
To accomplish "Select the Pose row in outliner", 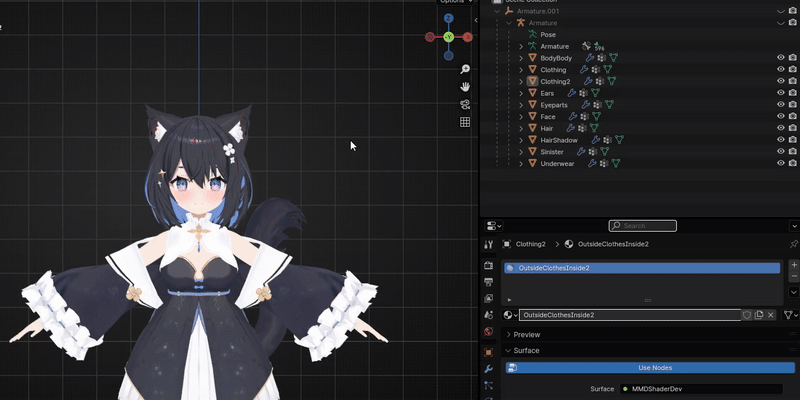I will pos(548,35).
